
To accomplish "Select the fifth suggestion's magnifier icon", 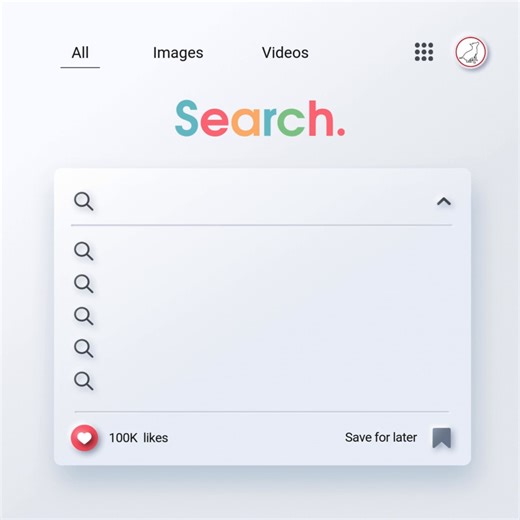I will (x=83, y=381).
